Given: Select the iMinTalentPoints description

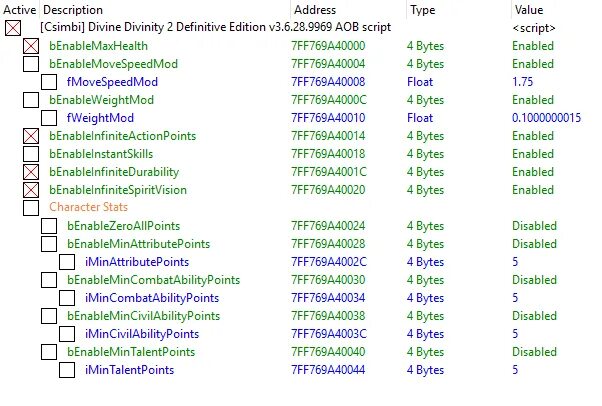Looking at the screenshot, I should click(x=129, y=370).
